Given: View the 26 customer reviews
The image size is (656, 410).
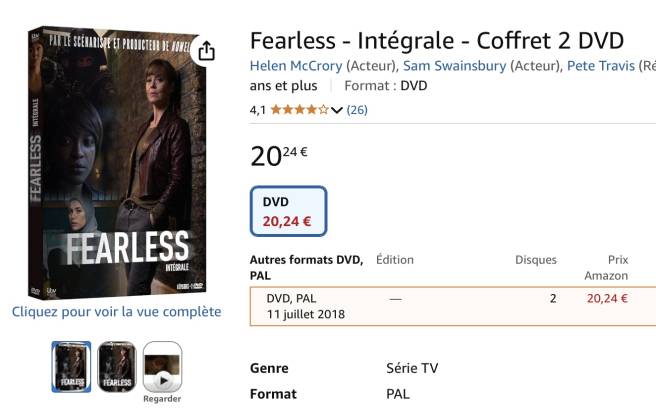Looking at the screenshot, I should (357, 110).
